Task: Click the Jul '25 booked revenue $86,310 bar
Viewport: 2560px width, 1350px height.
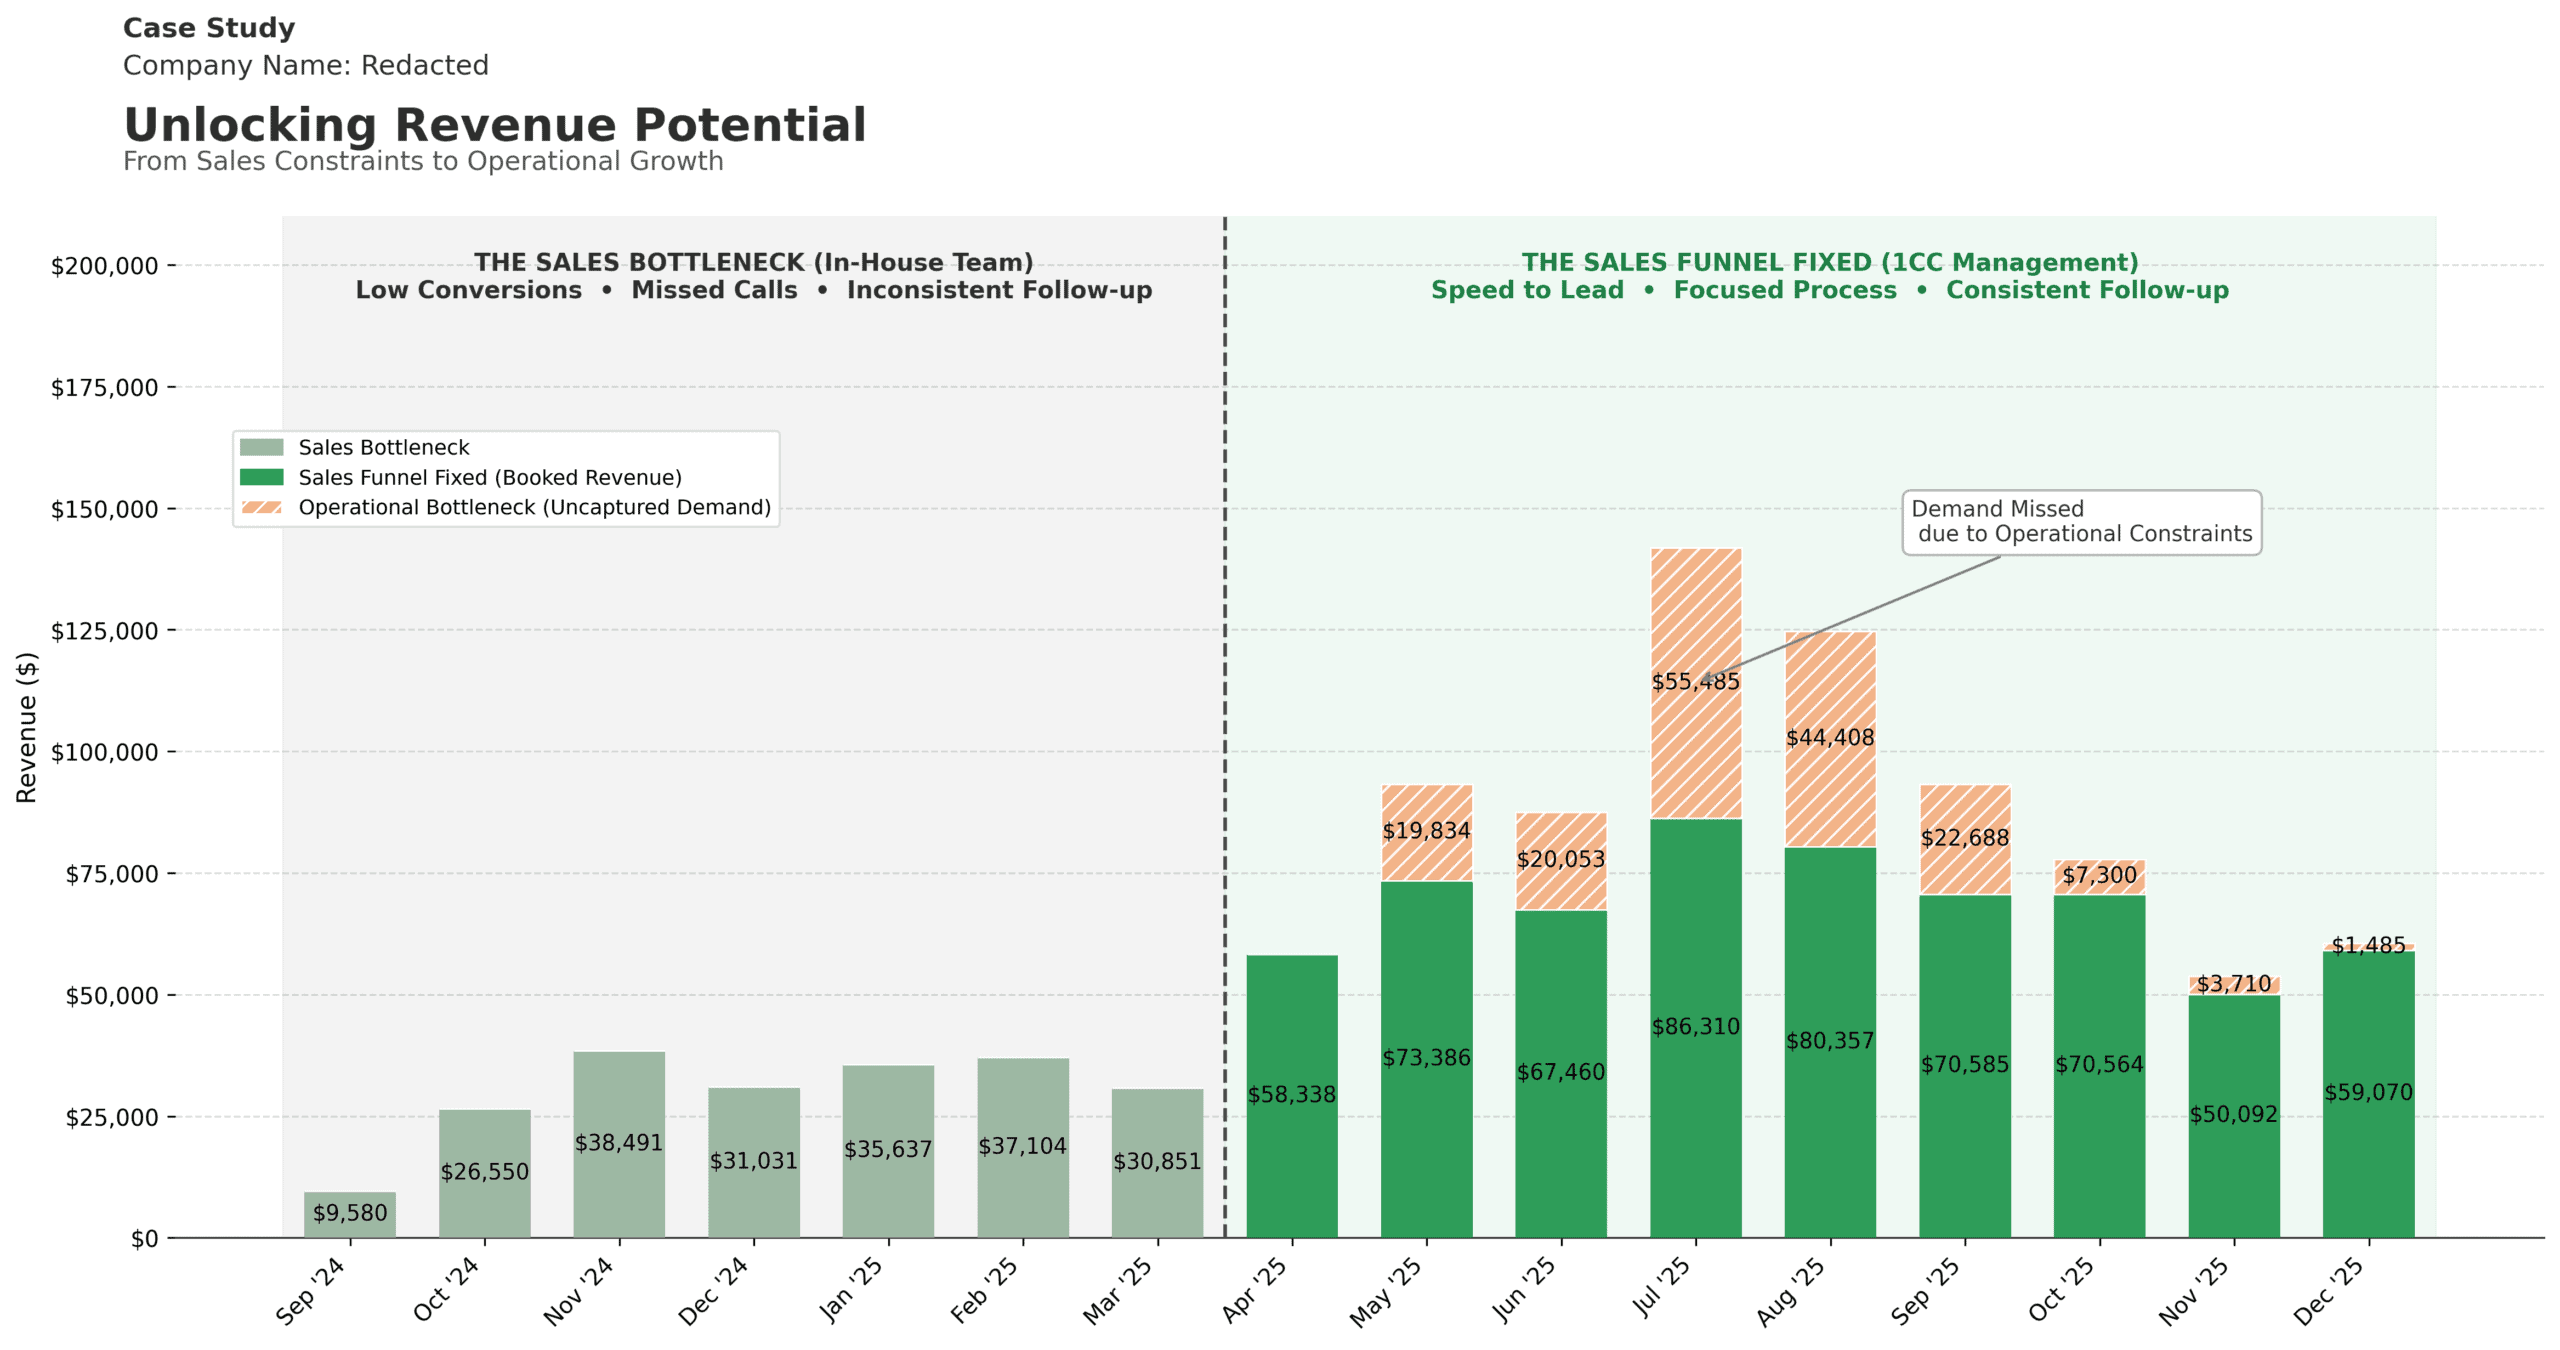Action: pyautogui.click(x=1696, y=1028)
